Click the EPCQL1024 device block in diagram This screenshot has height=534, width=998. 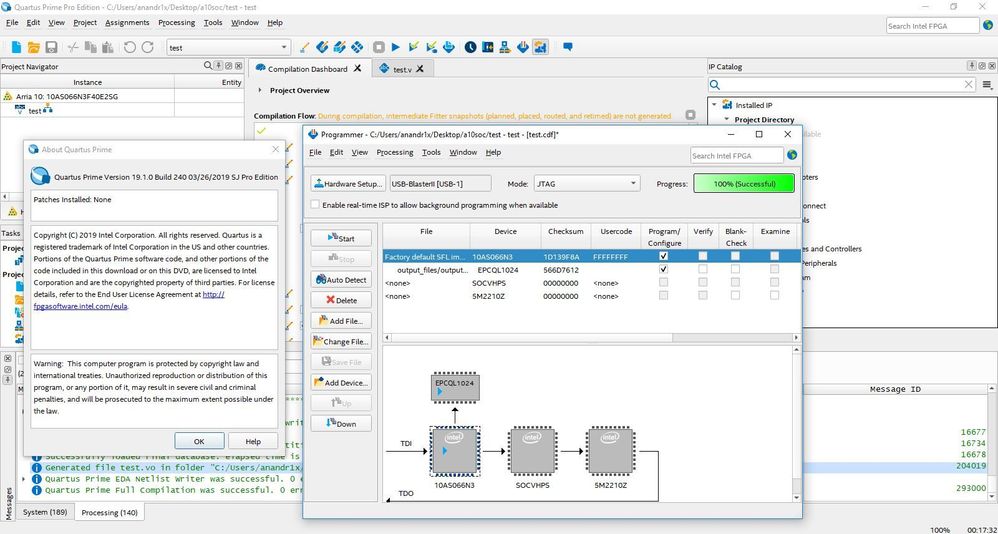(454, 388)
